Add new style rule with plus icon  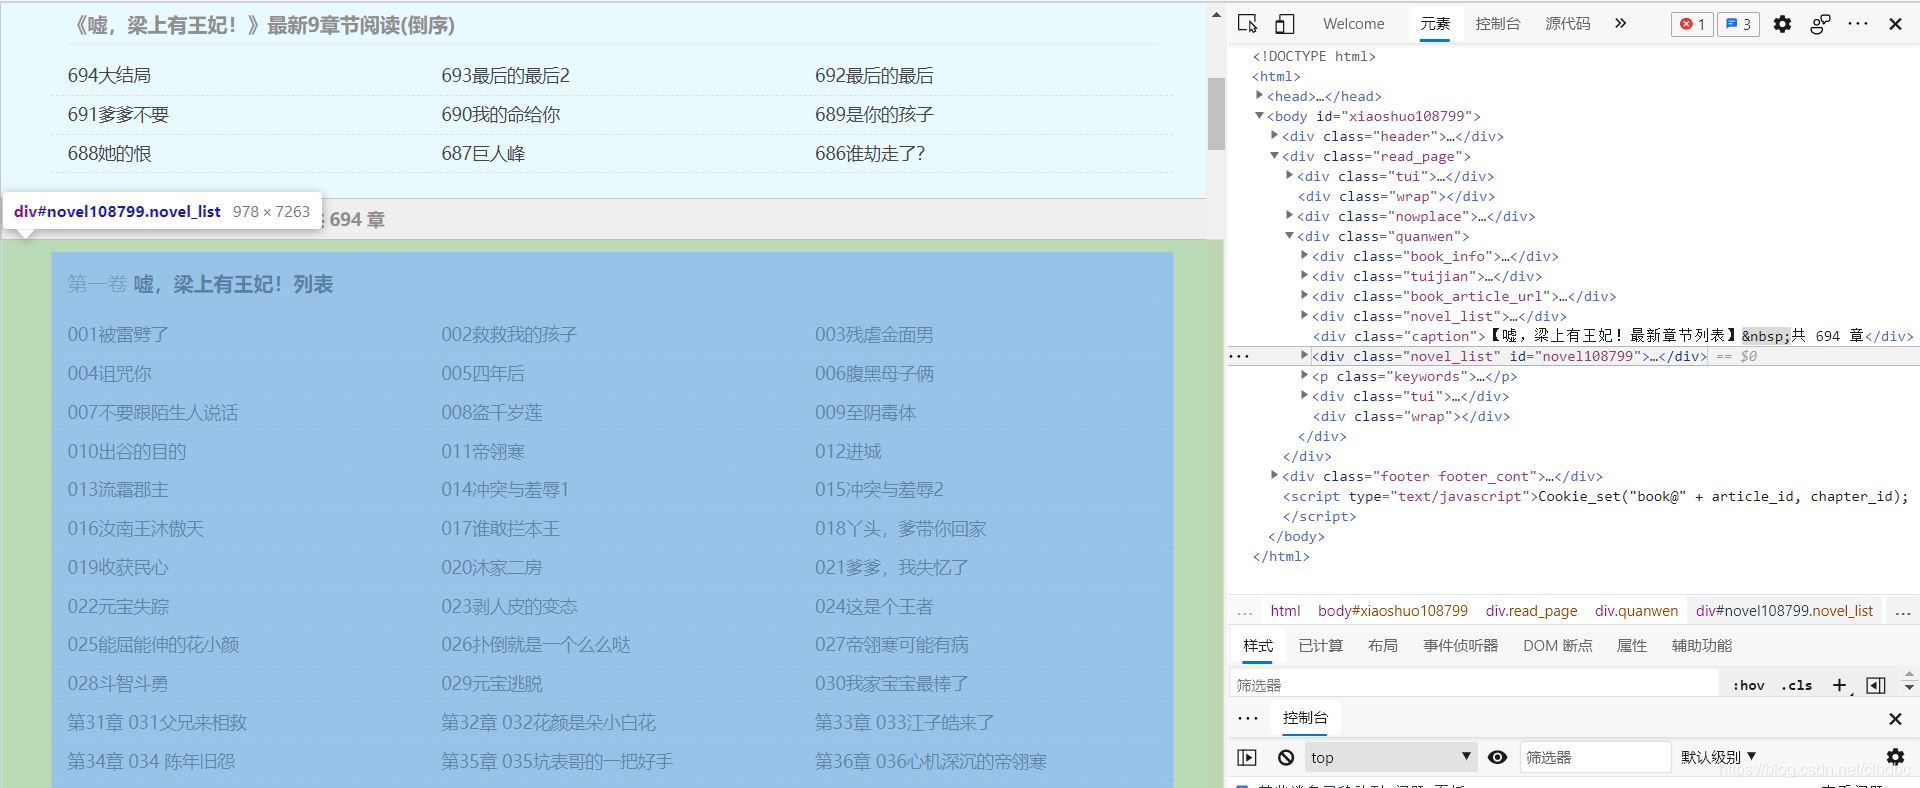[x=1839, y=685]
